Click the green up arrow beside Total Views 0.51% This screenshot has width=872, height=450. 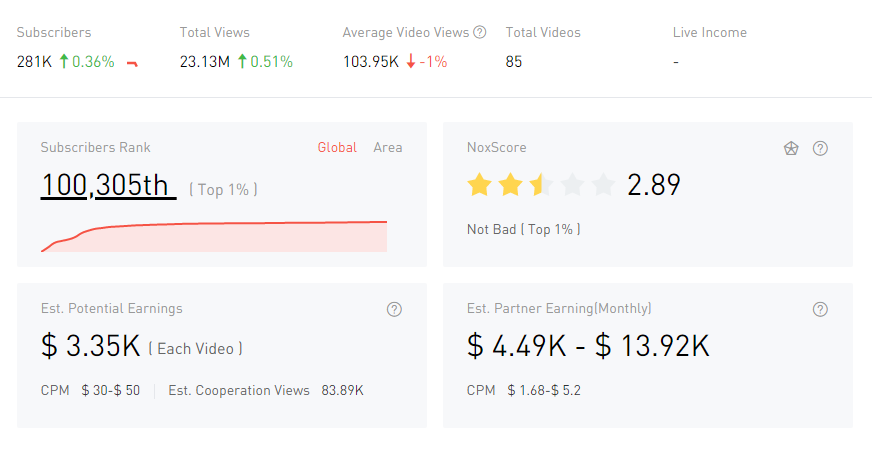coord(241,62)
